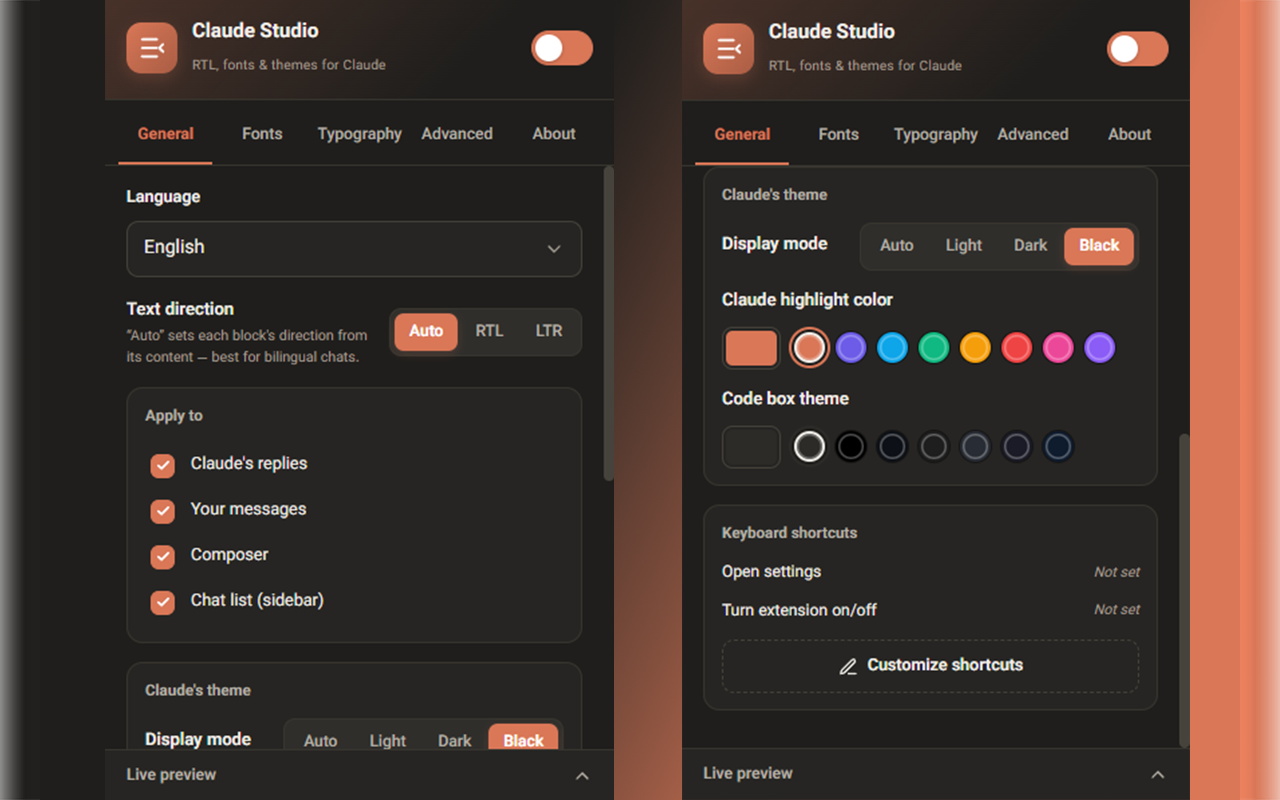Set Text direction to Auto
This screenshot has width=1280, height=800.
[426, 331]
